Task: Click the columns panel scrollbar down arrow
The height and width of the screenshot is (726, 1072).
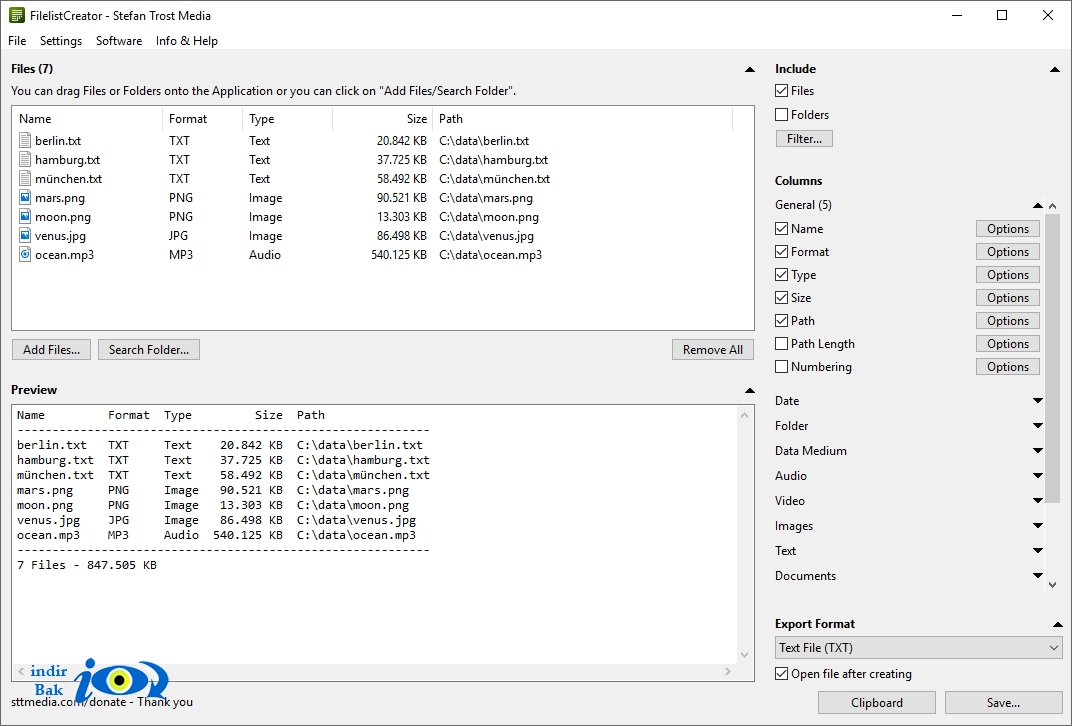Action: [x=1052, y=585]
